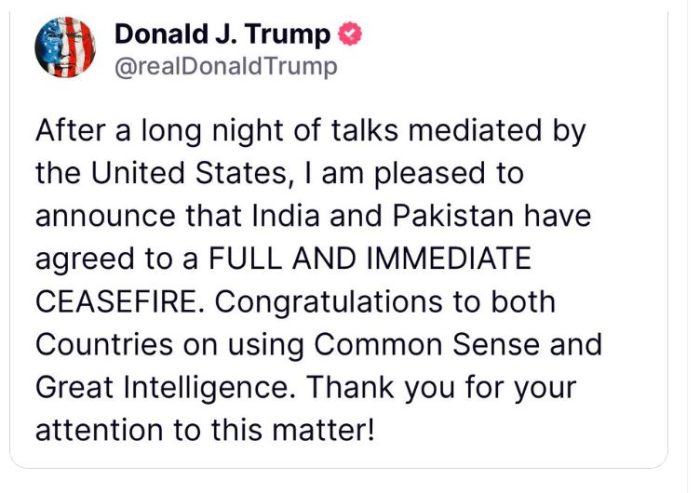Visit the @realDonaldTrump handle link
The height and width of the screenshot is (493, 700).
[226, 67]
